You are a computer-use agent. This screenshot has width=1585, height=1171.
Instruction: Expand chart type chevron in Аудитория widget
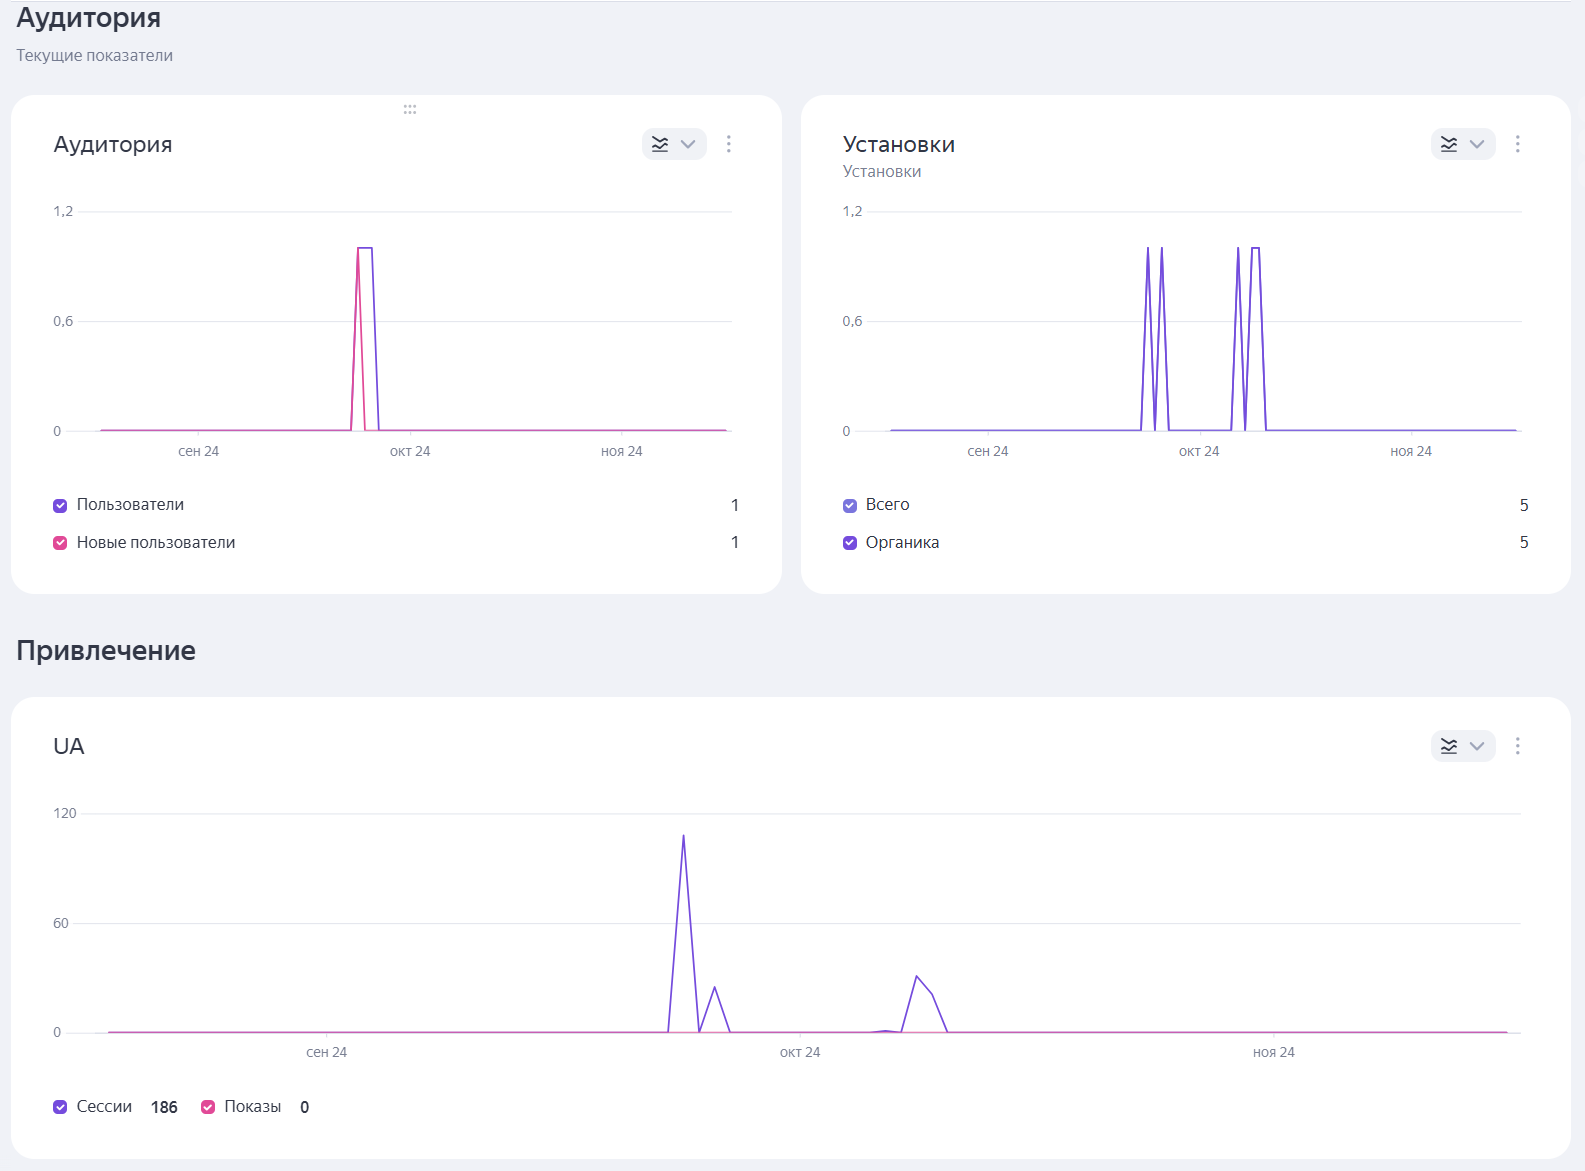[688, 144]
